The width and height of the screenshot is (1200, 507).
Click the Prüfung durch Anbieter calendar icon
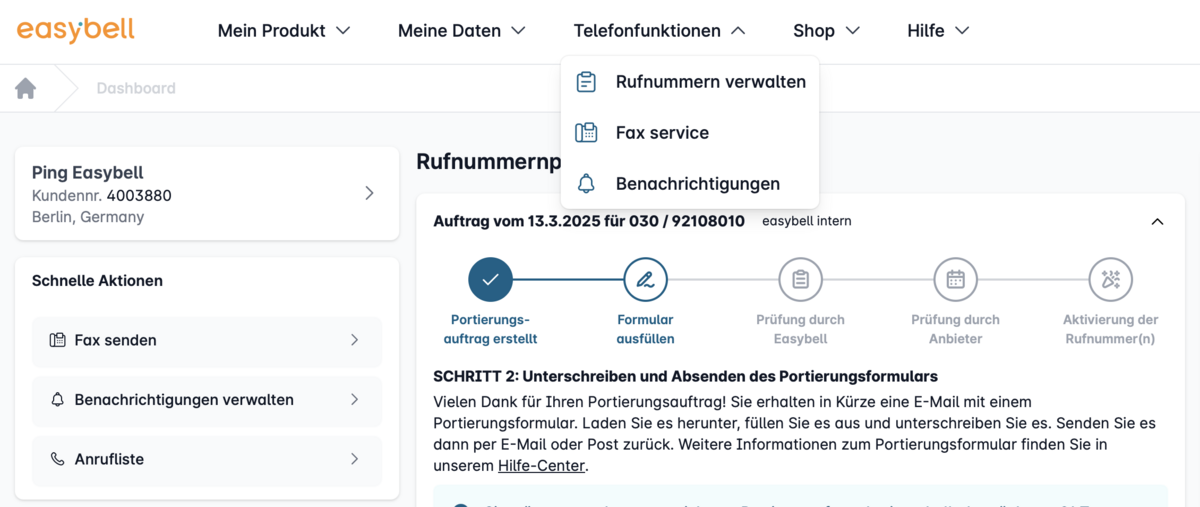[955, 280]
